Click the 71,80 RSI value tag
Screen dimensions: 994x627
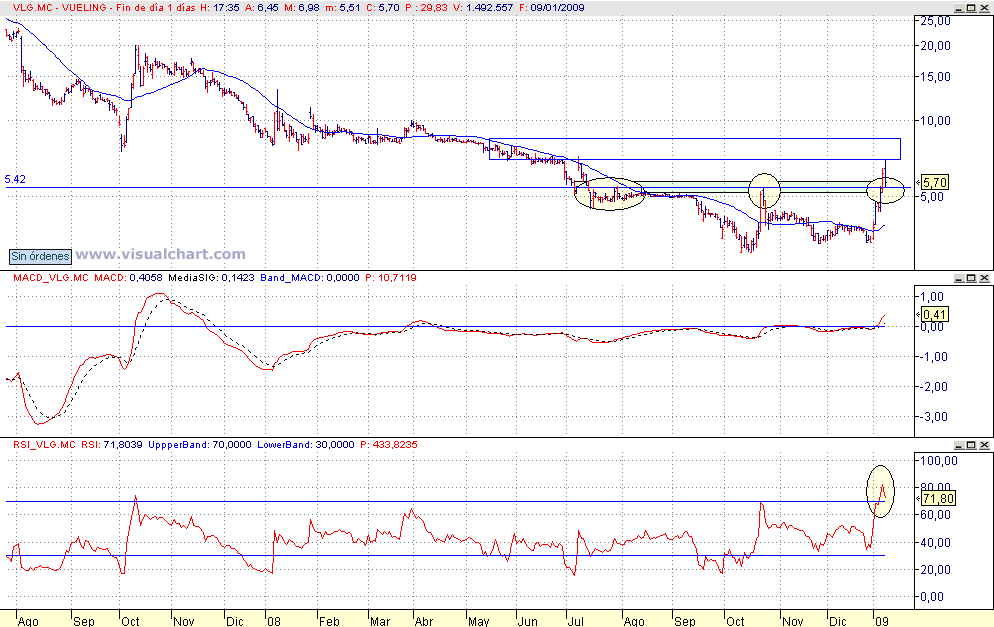tap(938, 499)
